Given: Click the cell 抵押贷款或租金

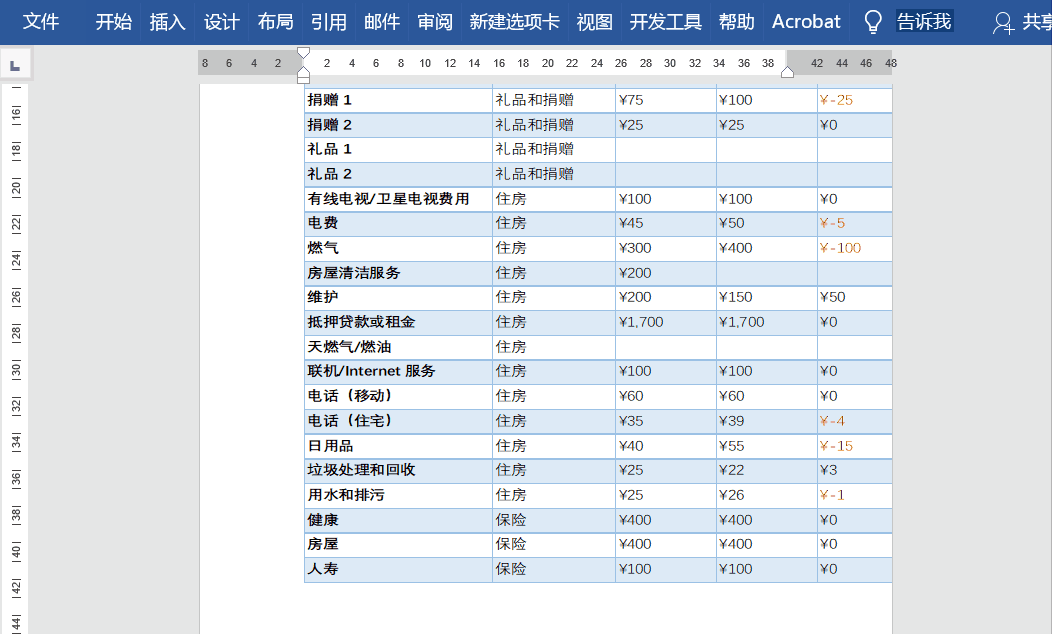Looking at the screenshot, I should (399, 322).
